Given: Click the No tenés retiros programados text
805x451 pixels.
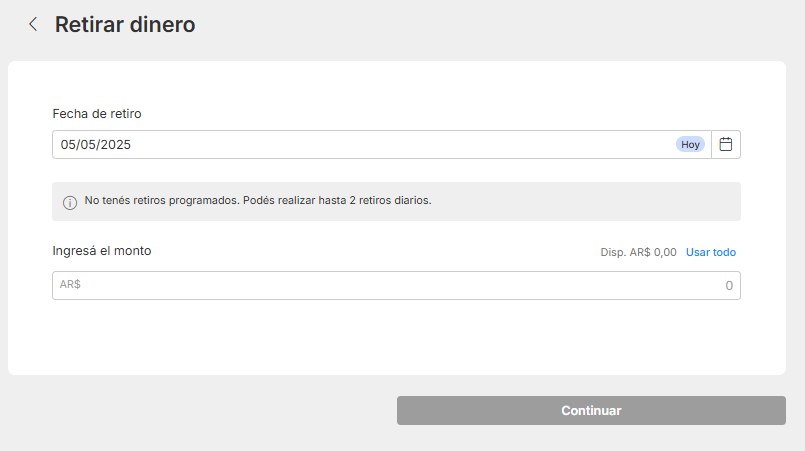Looking at the screenshot, I should click(x=162, y=200).
